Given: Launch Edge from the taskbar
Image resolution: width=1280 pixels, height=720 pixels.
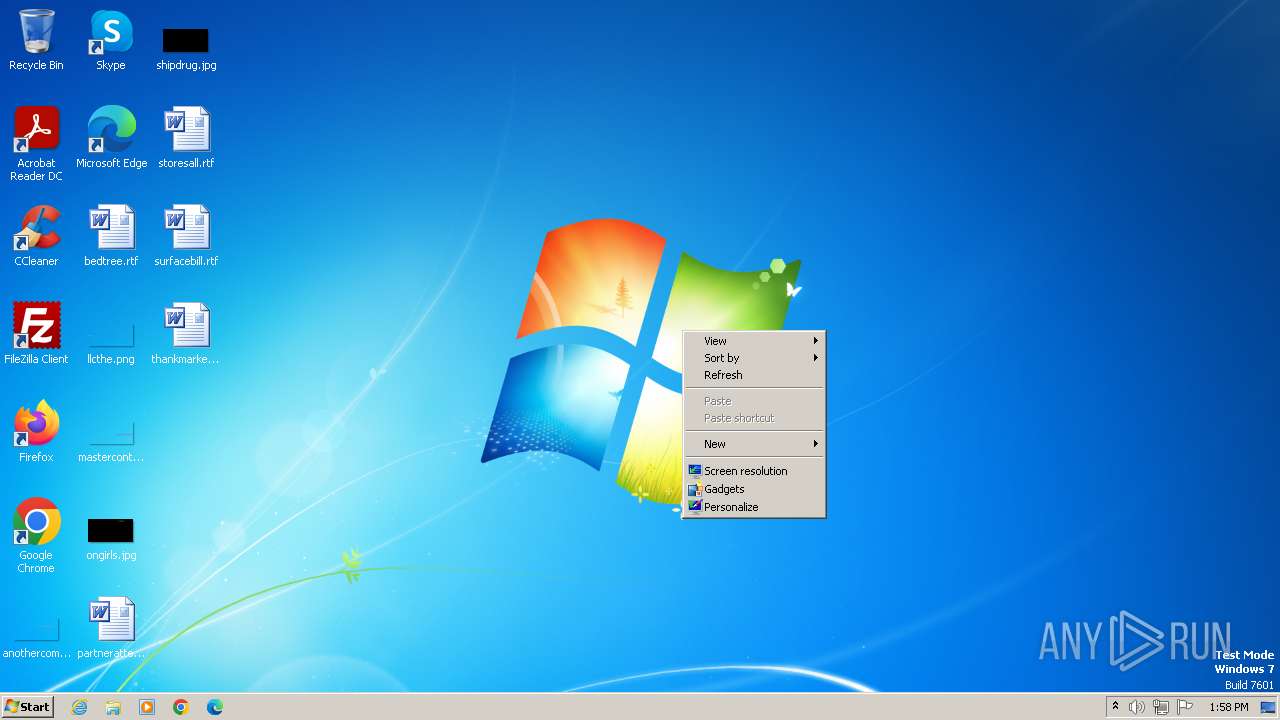Looking at the screenshot, I should pos(215,707).
